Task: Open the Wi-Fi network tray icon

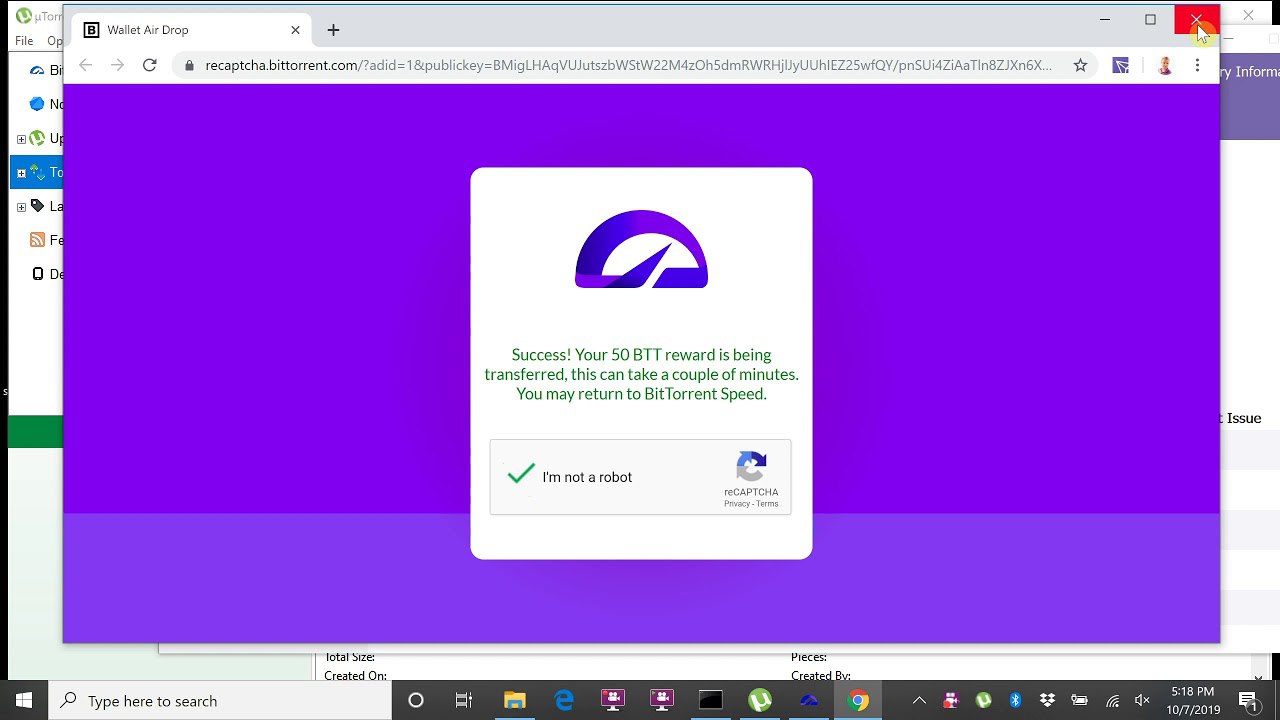Action: (x=1112, y=700)
